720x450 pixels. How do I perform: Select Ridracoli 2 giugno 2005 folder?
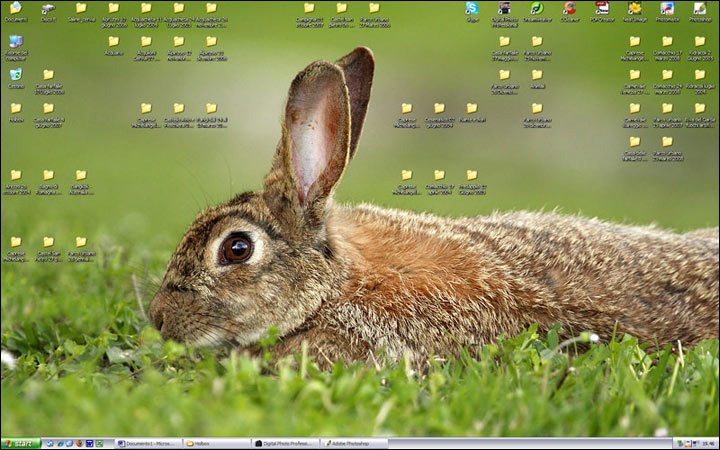pos(699,48)
